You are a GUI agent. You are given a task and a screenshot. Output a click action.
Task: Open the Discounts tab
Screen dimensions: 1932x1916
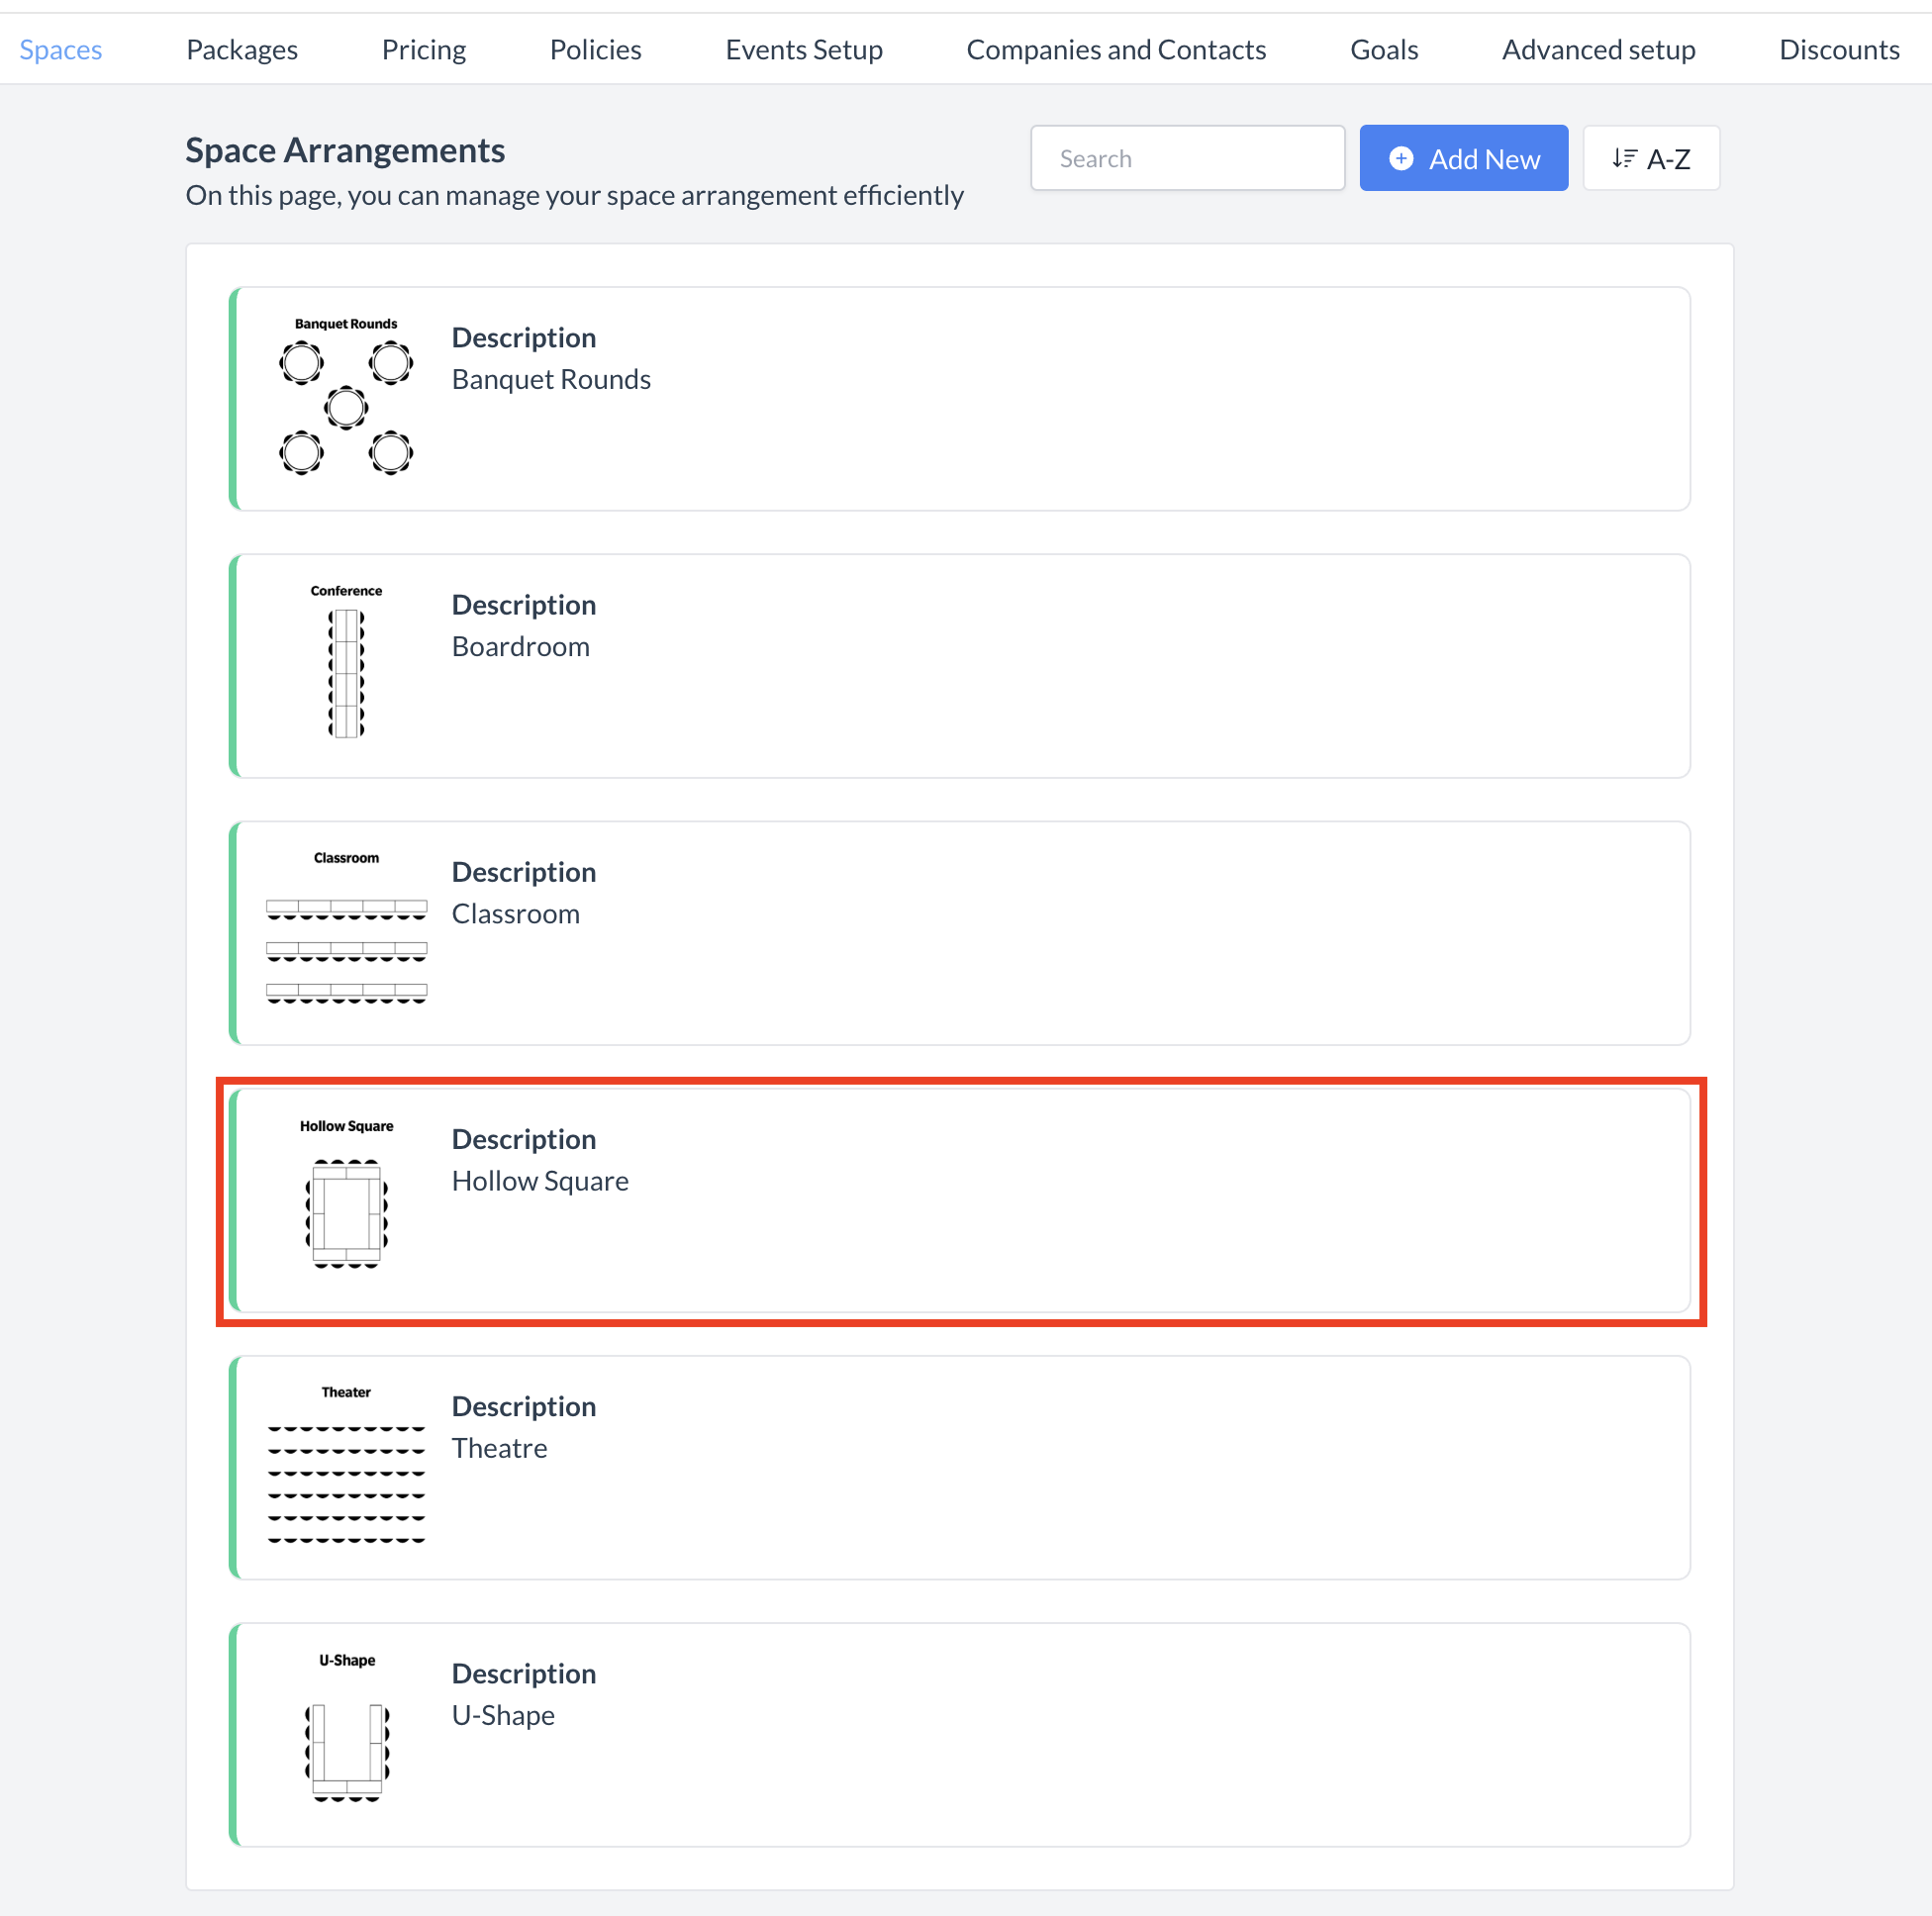[1838, 50]
